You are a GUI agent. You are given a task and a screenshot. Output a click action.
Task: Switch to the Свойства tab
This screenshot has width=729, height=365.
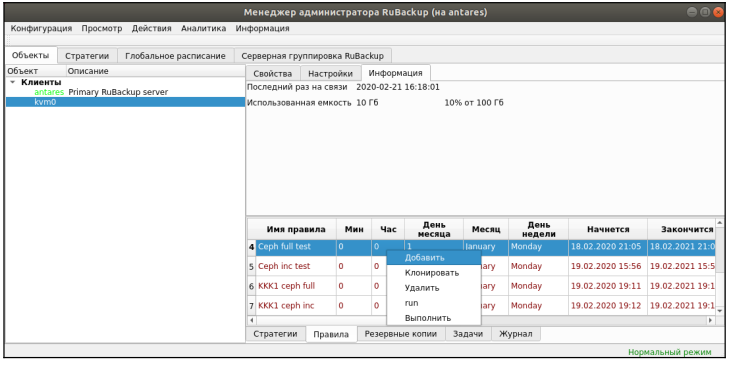[272, 73]
